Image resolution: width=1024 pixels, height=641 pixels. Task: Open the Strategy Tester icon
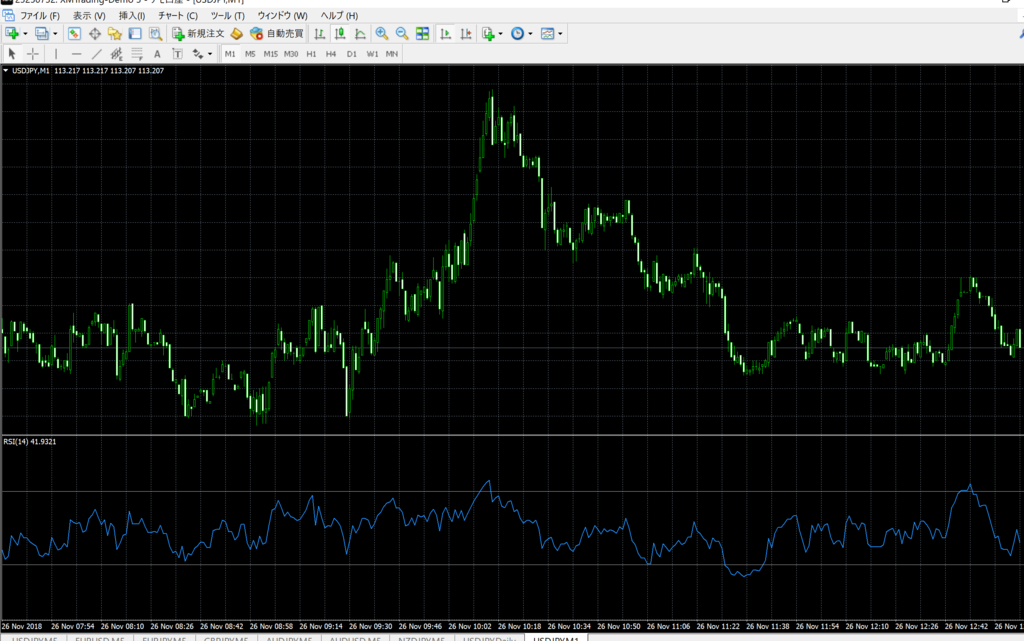pyautogui.click(x=155, y=33)
